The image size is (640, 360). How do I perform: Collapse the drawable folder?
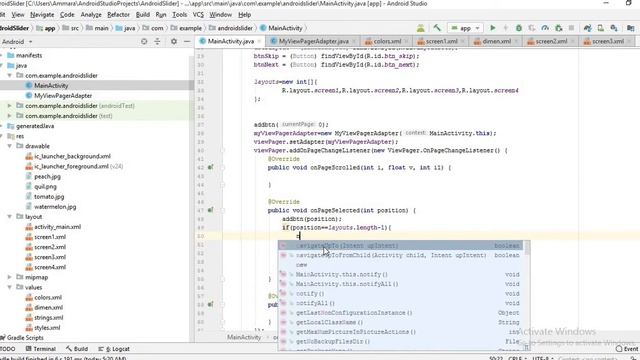tap(9, 146)
